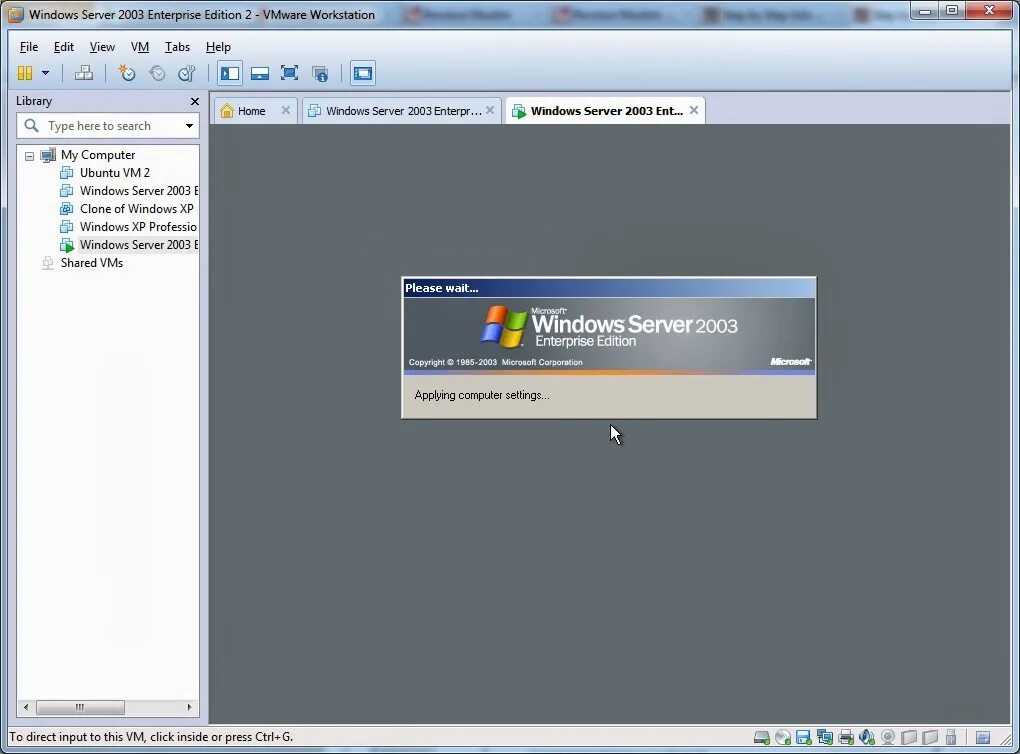The image size is (1020, 754).
Task: Open the power options dropdown arrow
Action: click(x=46, y=73)
